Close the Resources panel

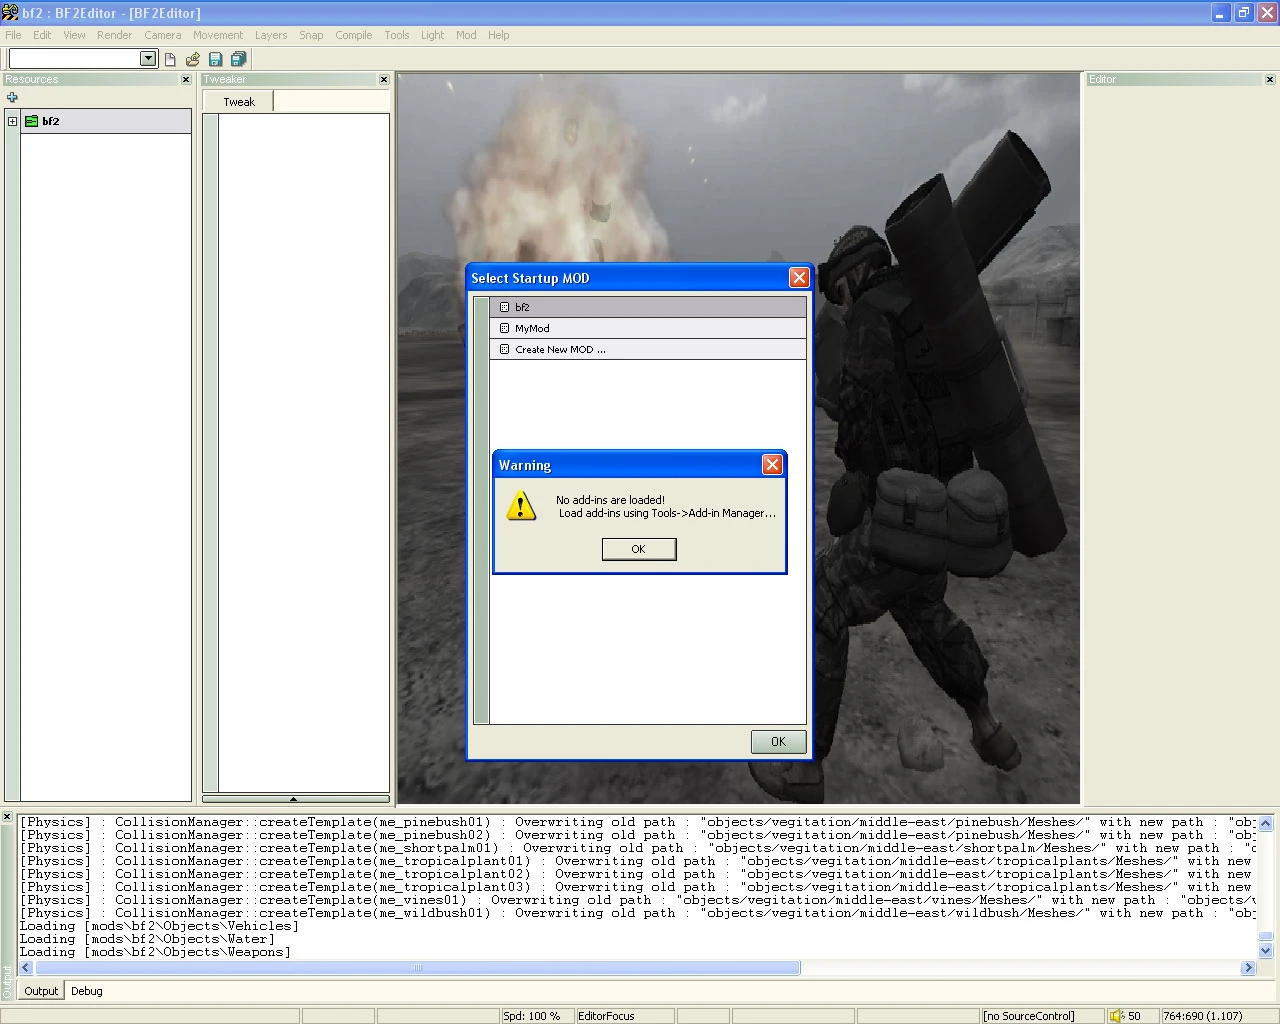[x=186, y=79]
